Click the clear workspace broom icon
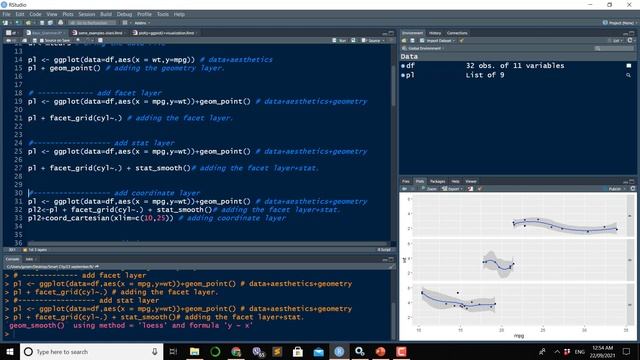The height and width of the screenshot is (360, 640). [x=462, y=40]
